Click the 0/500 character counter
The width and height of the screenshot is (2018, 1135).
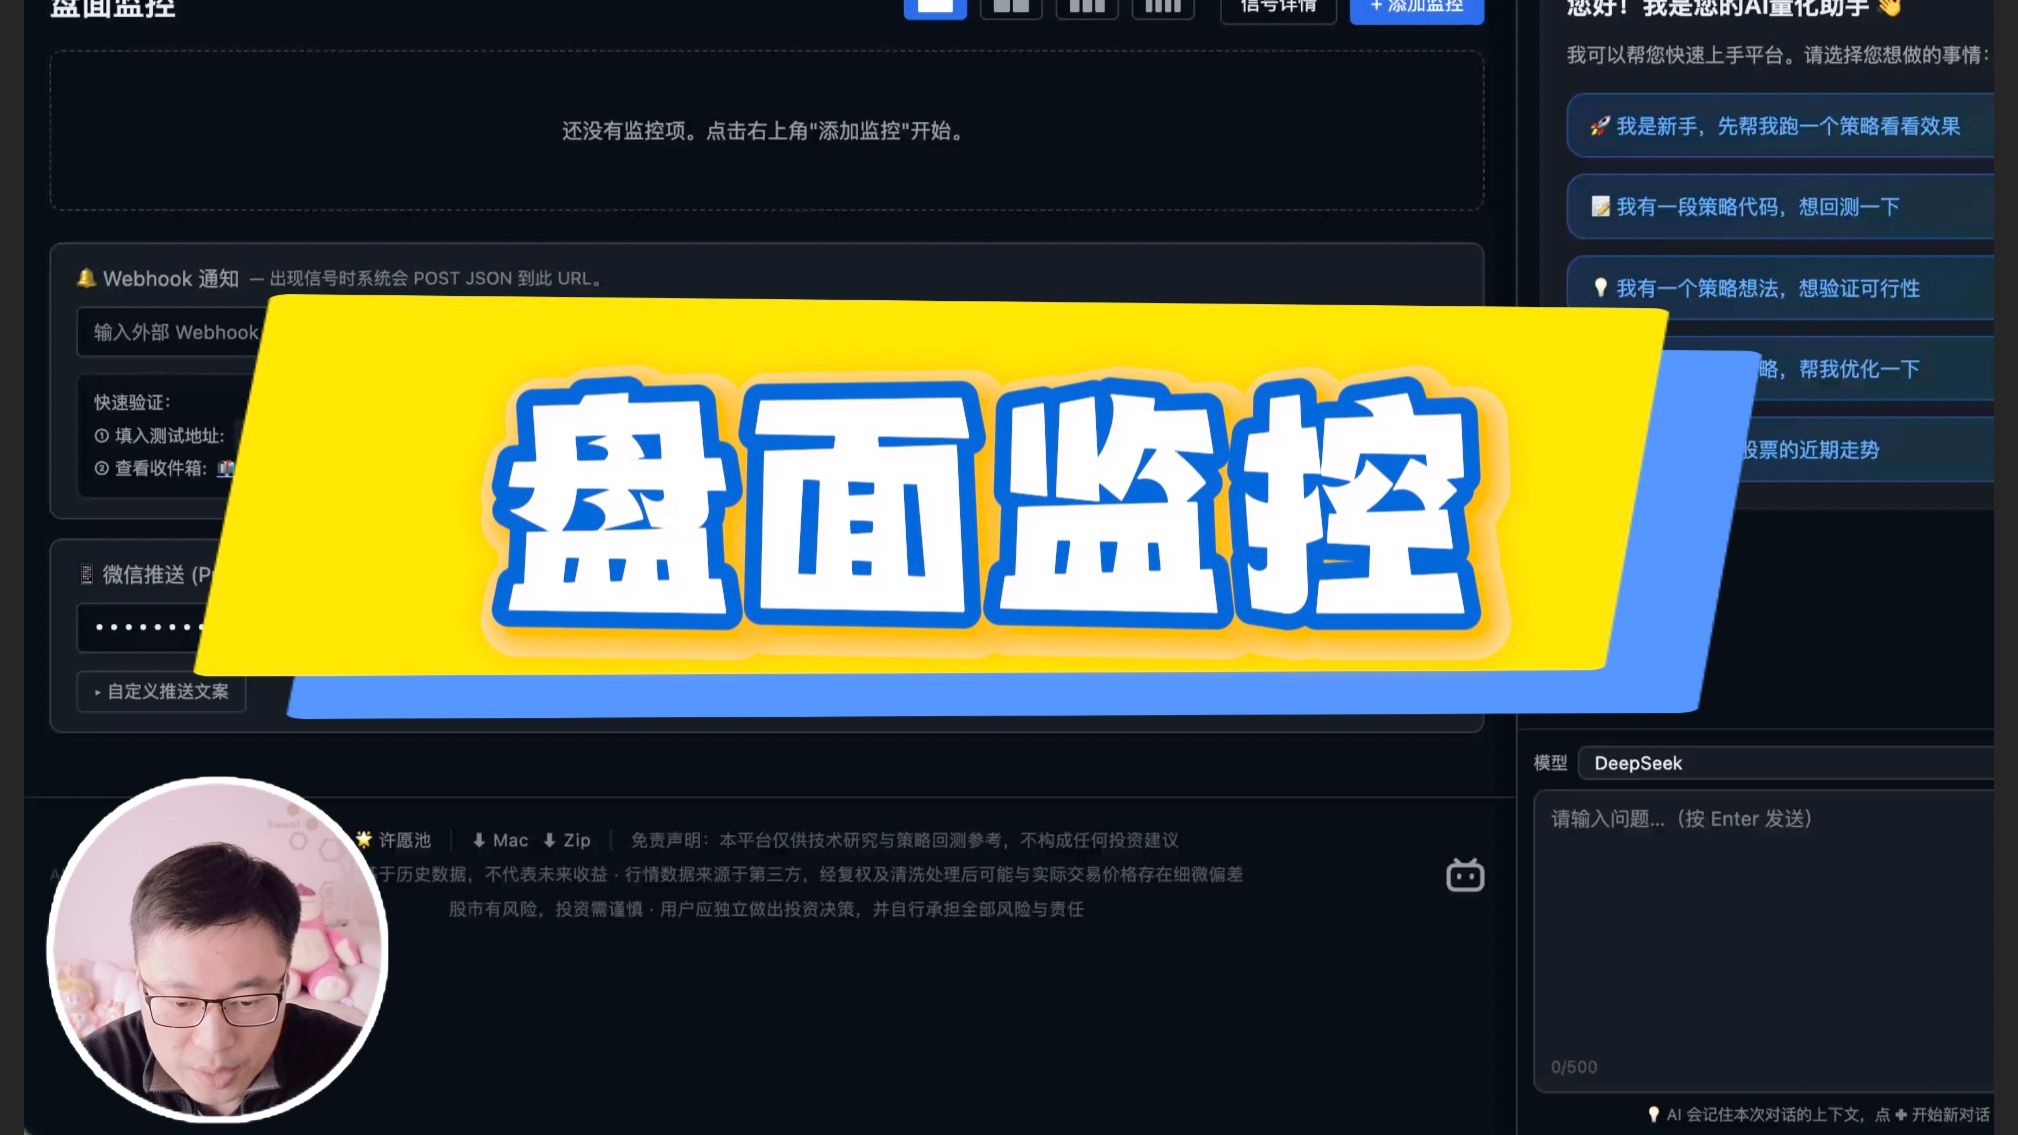click(1574, 1067)
